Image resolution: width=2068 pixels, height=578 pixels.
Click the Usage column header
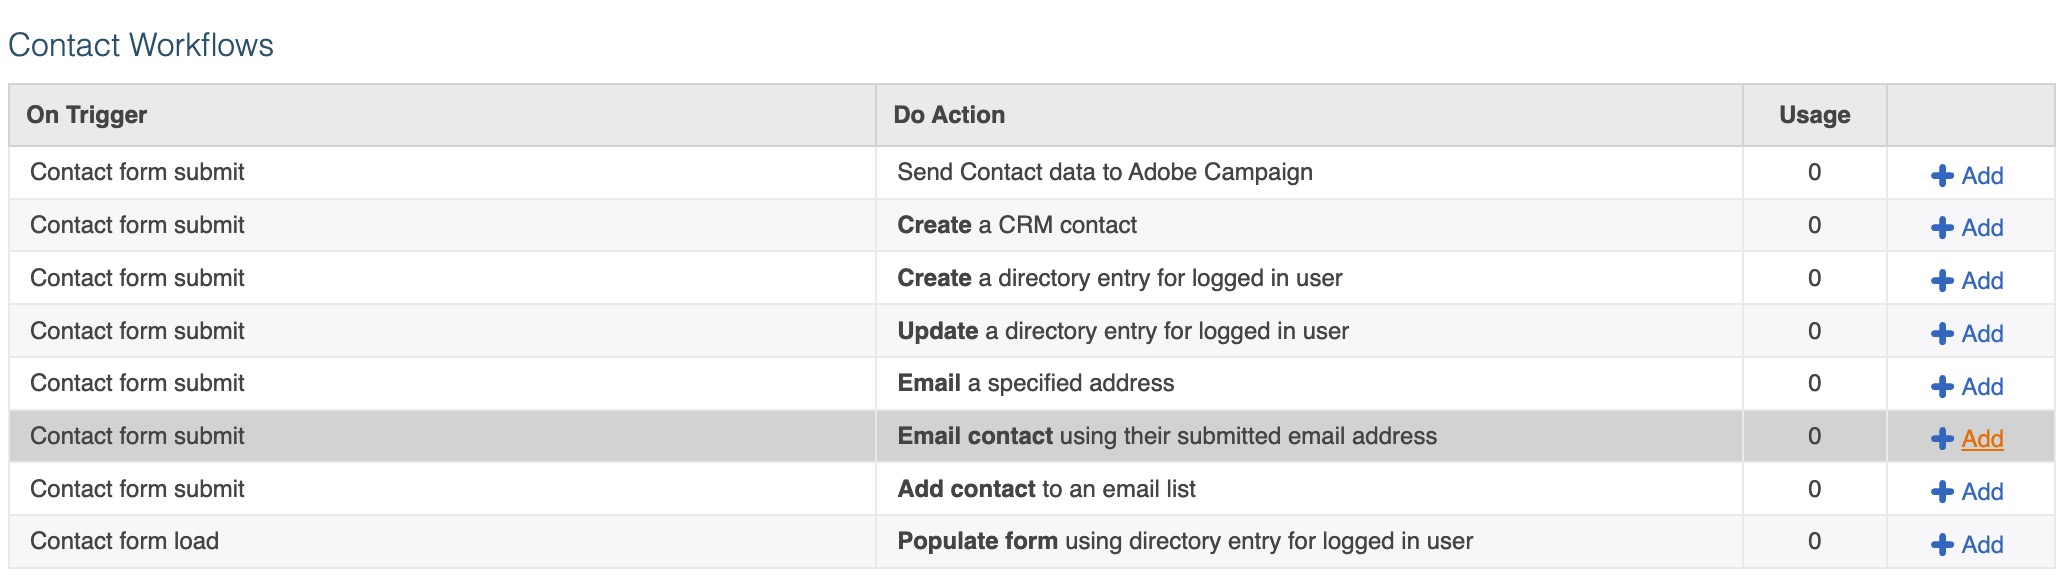1814,115
